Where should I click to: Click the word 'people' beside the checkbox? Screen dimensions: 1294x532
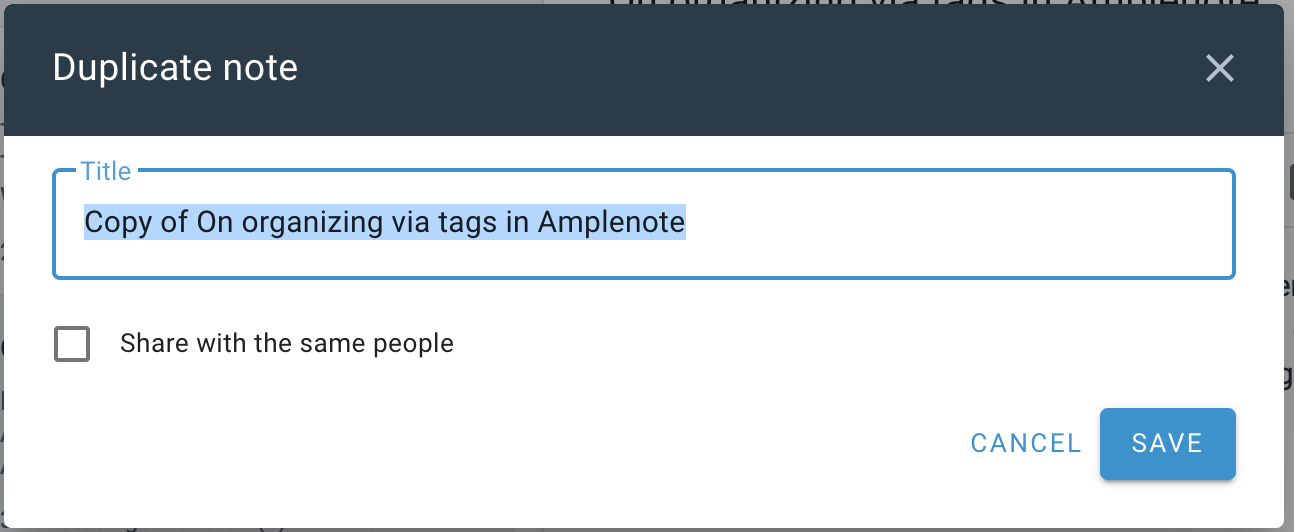click(413, 345)
